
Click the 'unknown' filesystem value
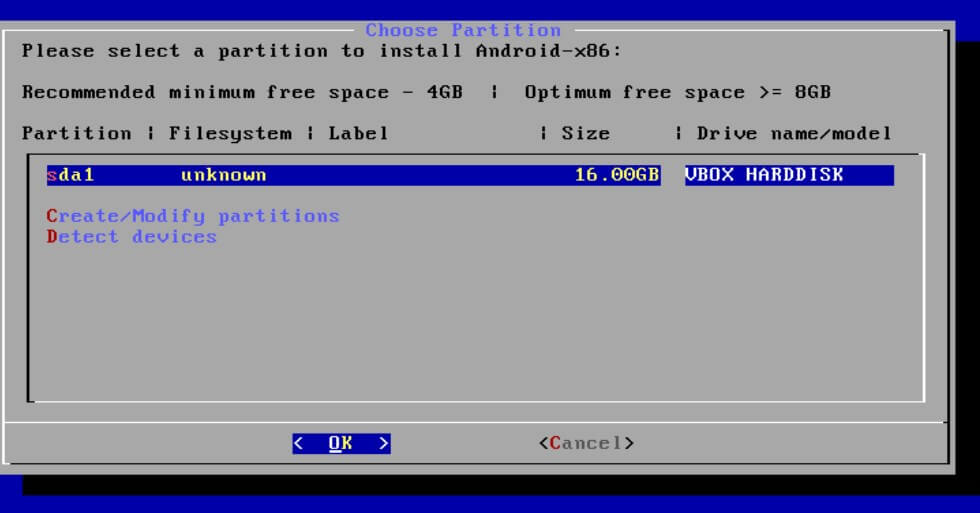coord(224,175)
